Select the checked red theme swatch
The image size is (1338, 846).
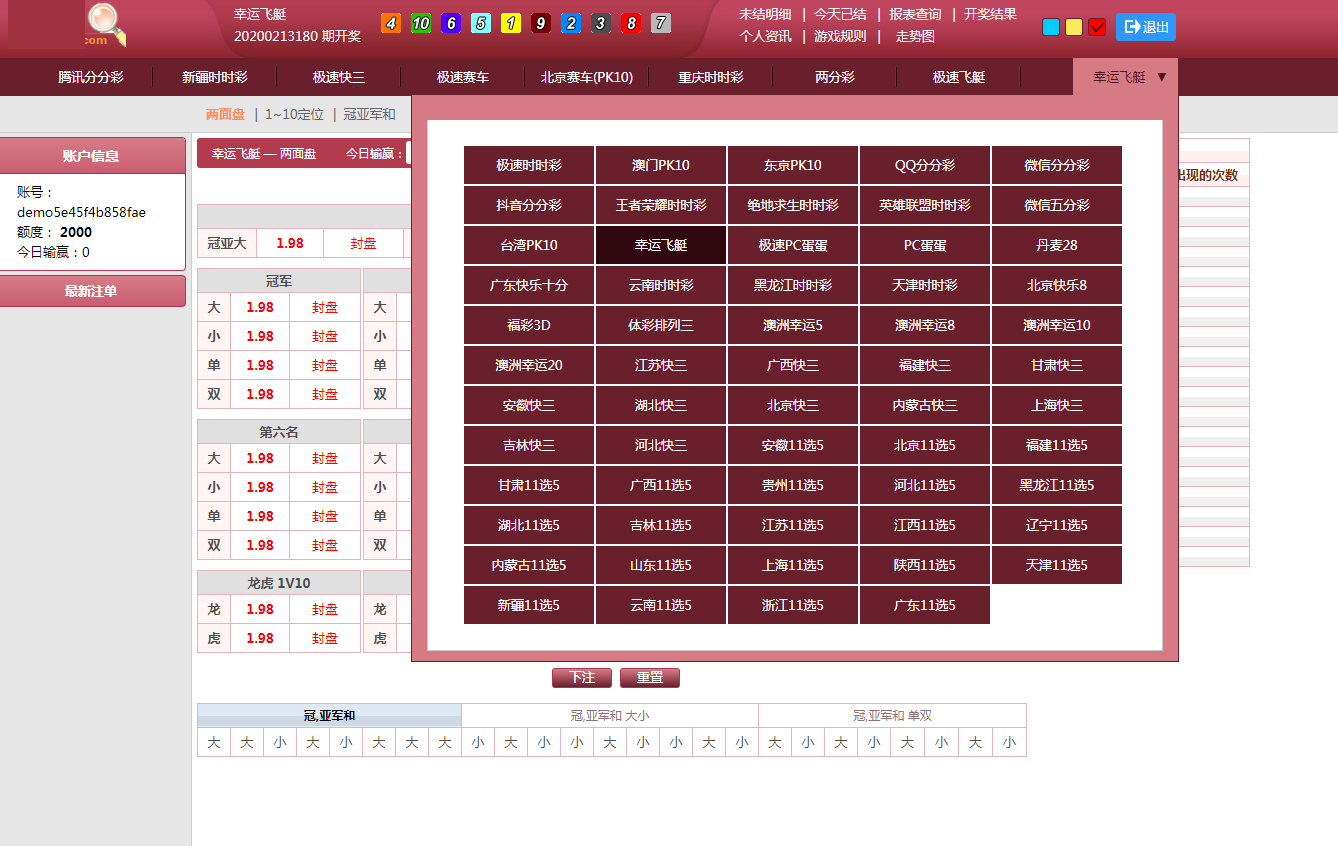1097,27
